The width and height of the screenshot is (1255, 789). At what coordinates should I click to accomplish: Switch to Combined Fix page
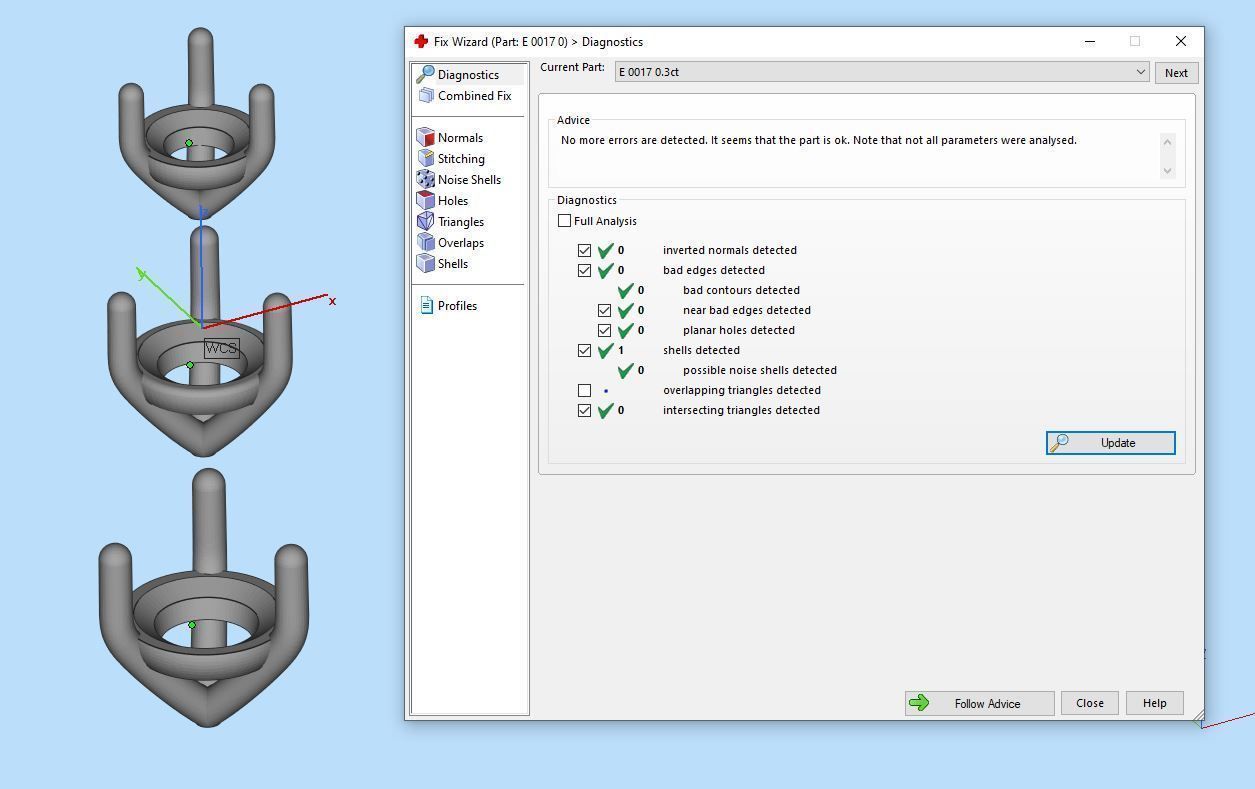(474, 95)
